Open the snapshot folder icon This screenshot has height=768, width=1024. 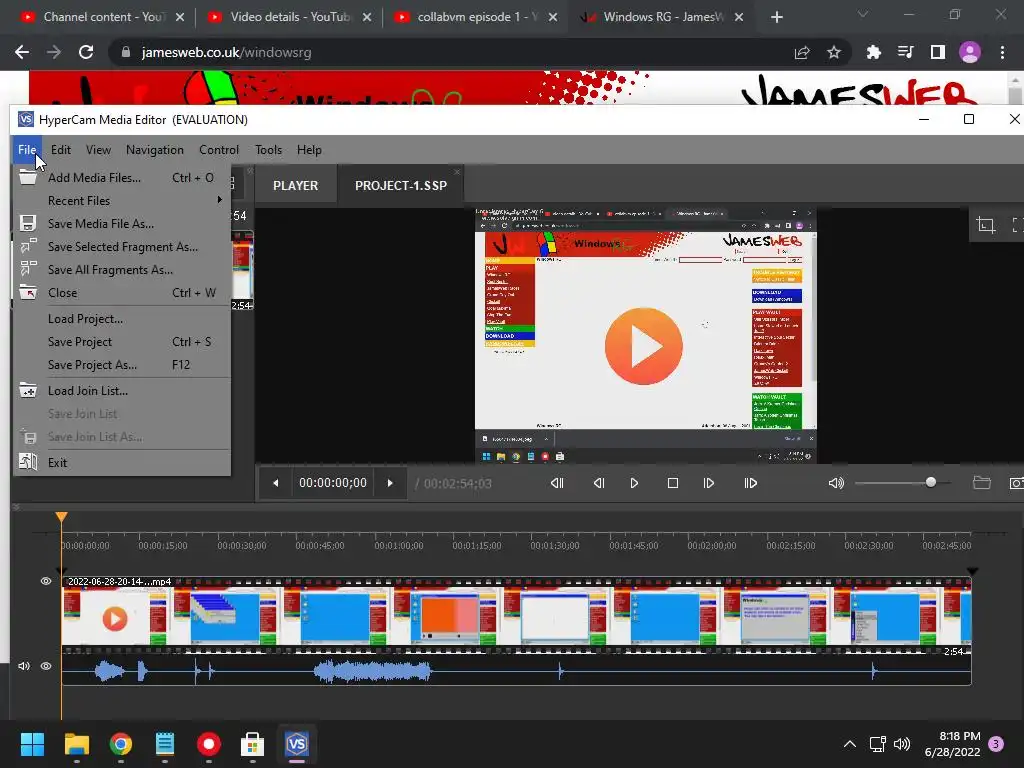coord(982,483)
